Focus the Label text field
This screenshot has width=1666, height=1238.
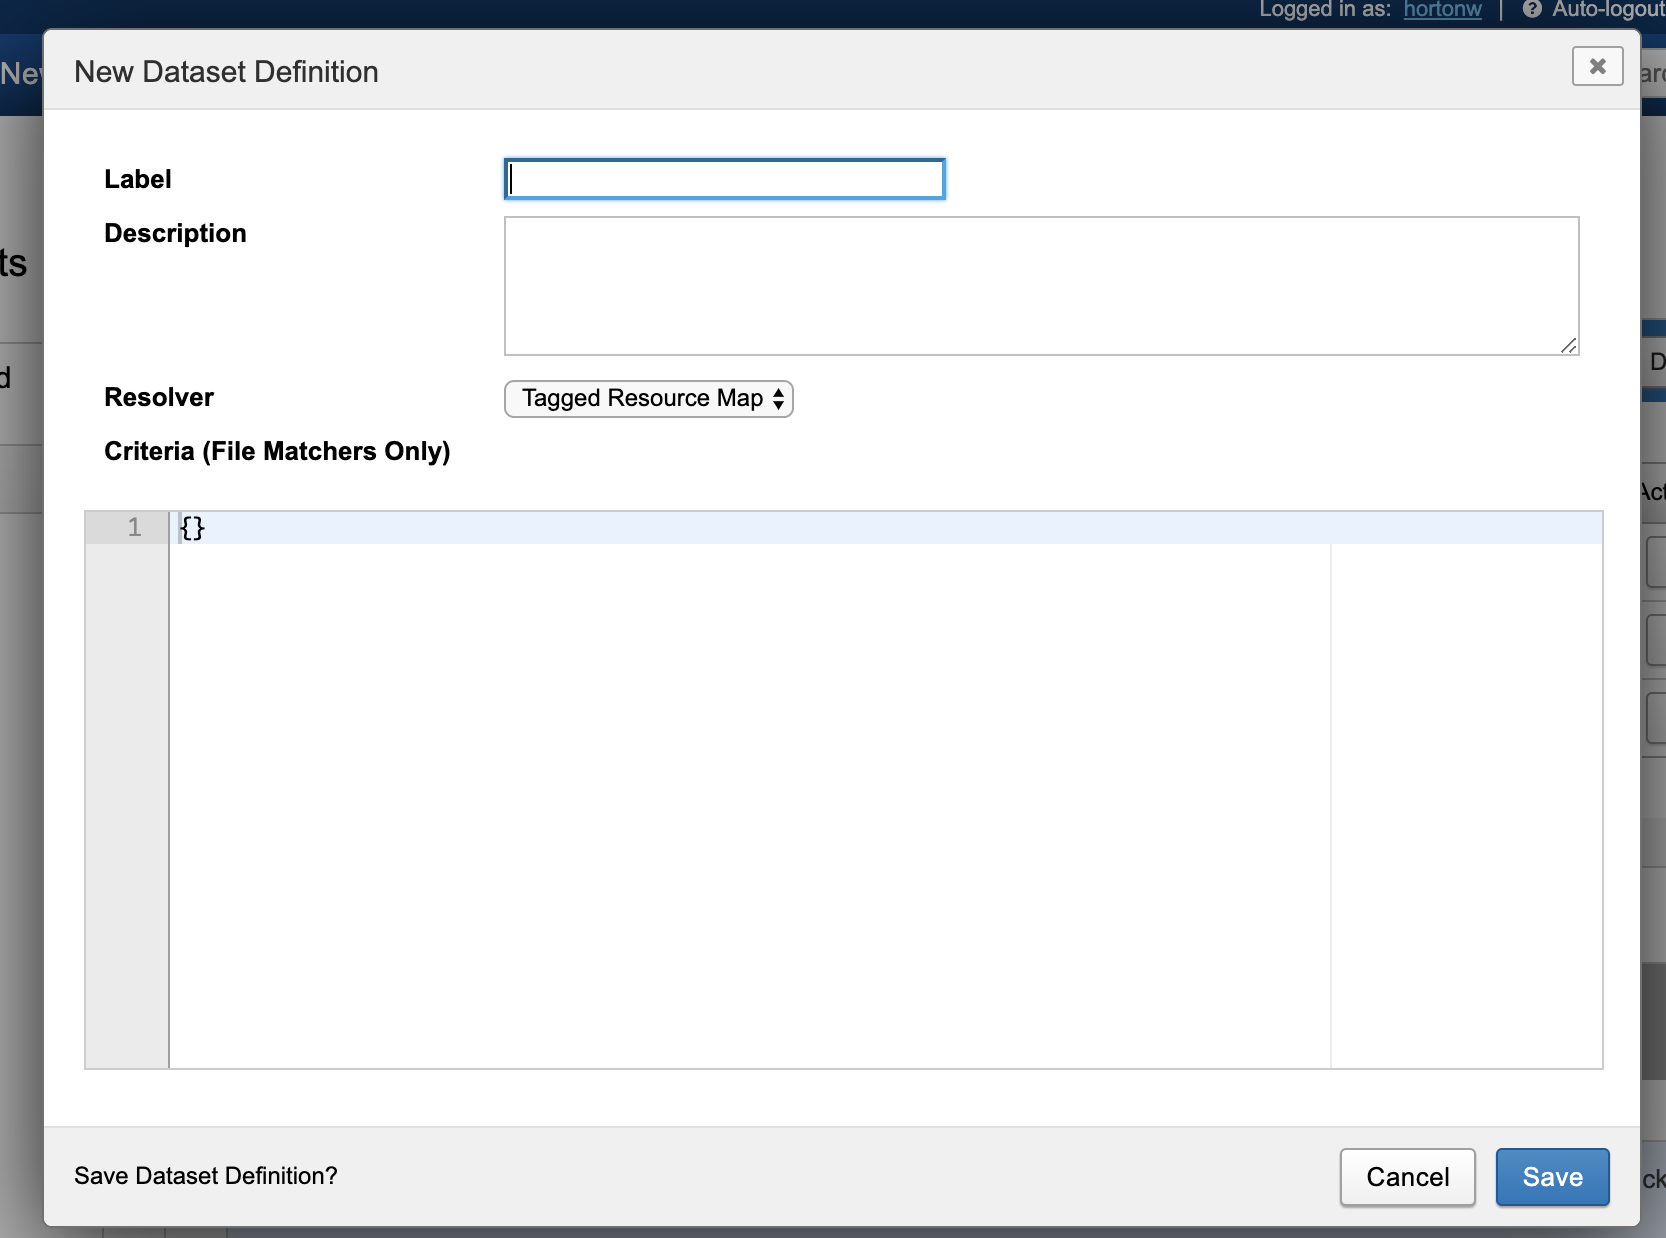(725, 180)
